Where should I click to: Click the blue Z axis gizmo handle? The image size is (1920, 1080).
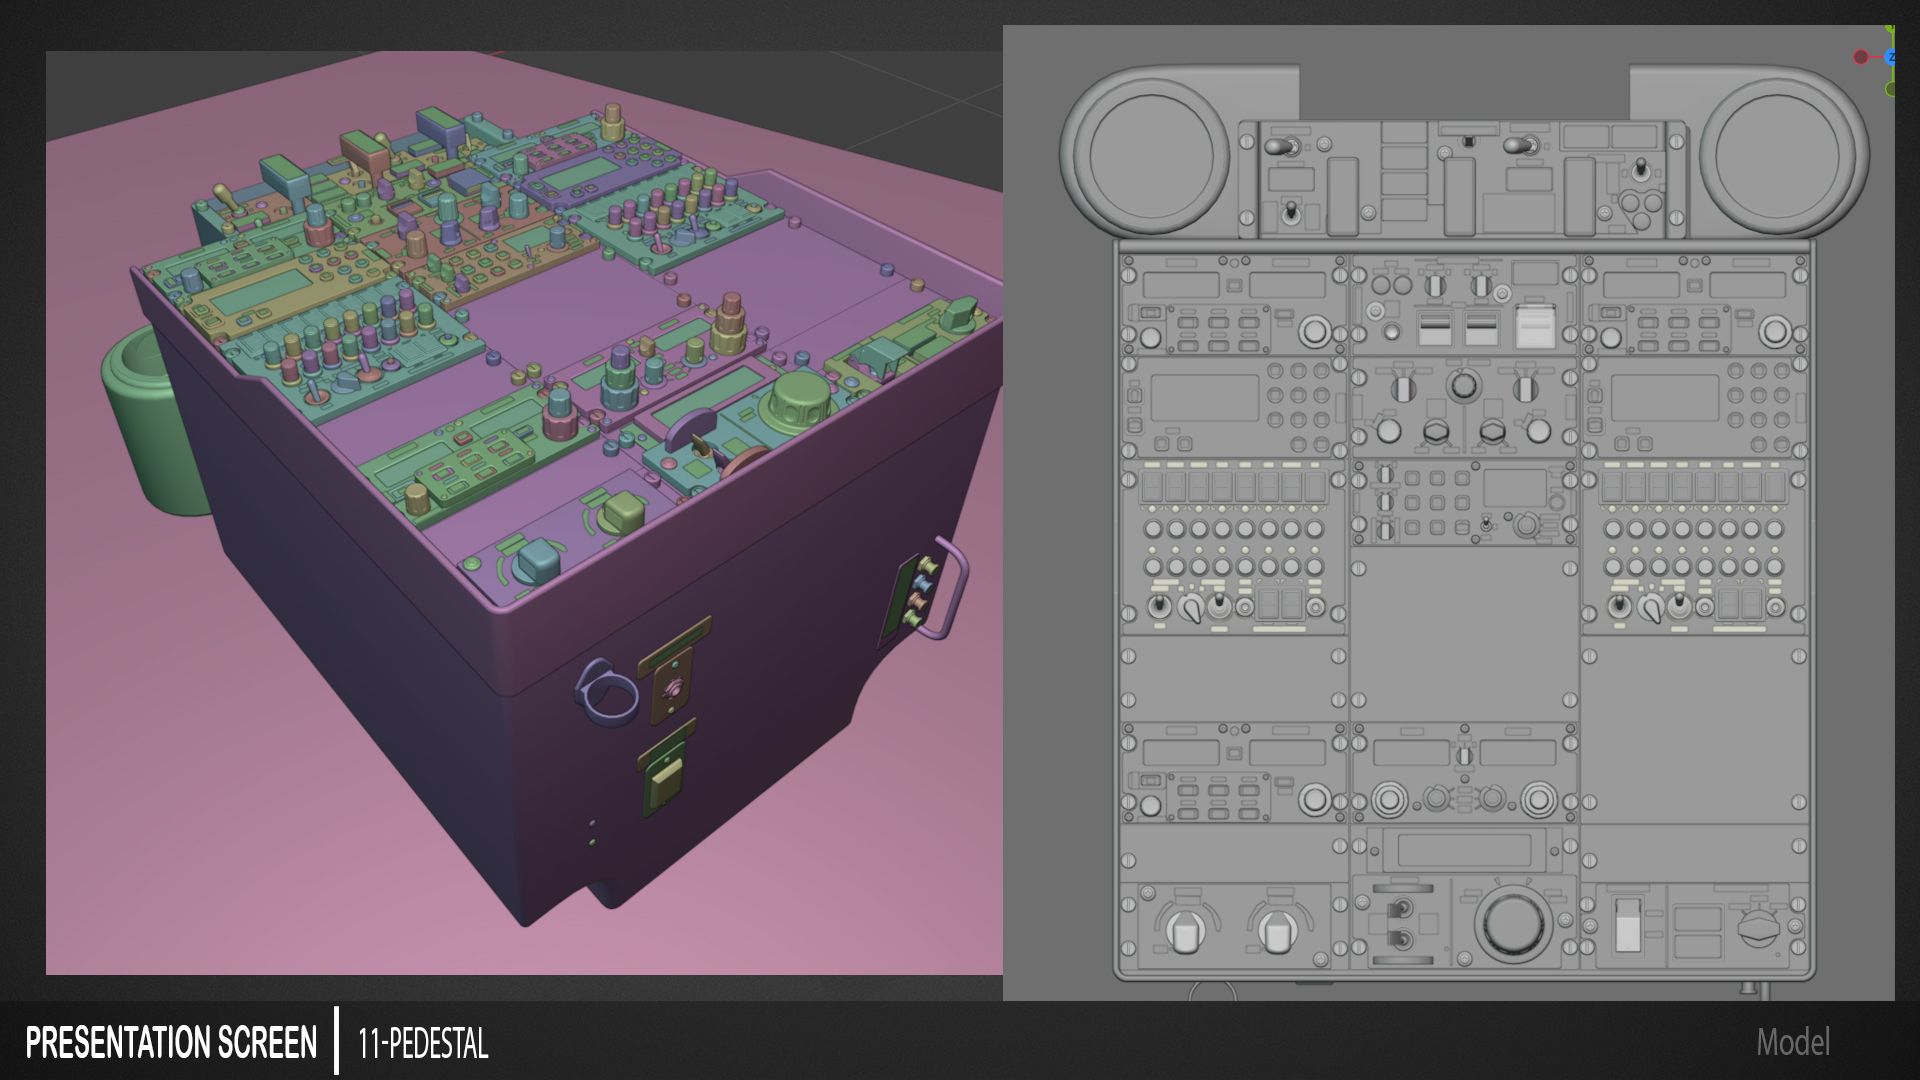(x=1890, y=57)
